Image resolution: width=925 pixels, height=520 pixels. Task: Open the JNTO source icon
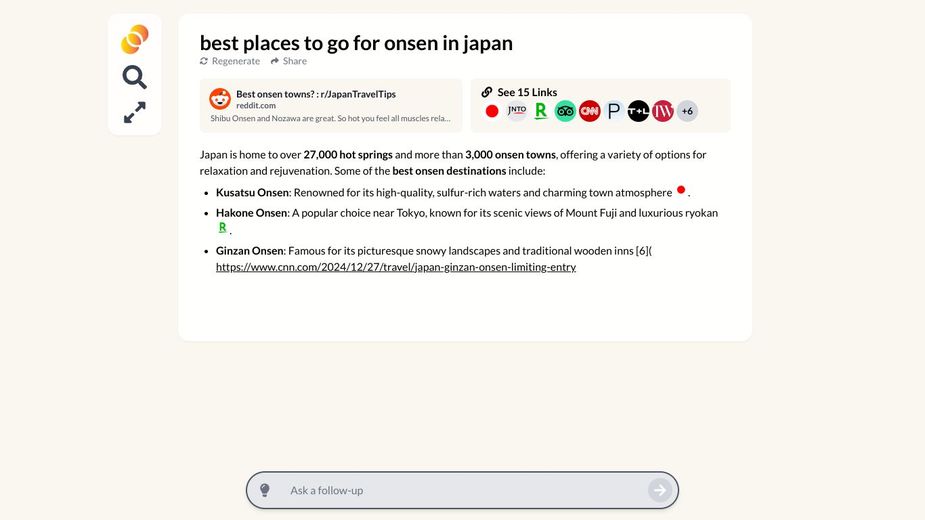pos(516,111)
